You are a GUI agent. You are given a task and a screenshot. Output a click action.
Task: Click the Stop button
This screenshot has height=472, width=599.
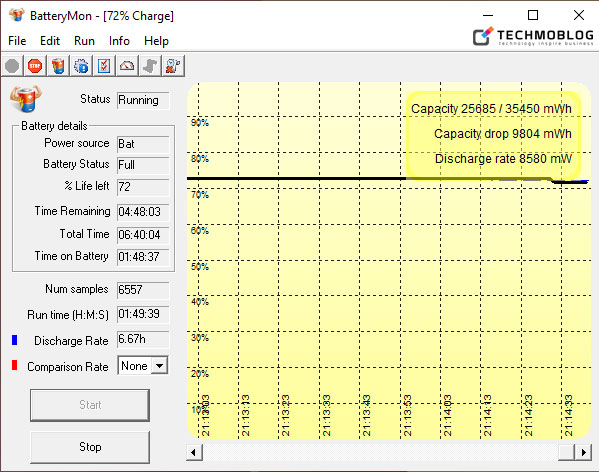[90, 447]
